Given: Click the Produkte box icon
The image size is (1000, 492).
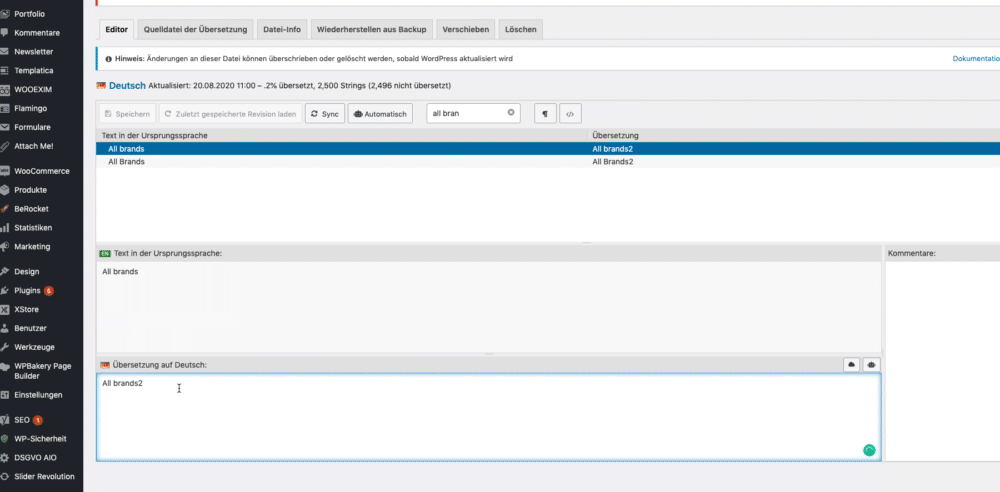Looking at the screenshot, I should tap(4, 190).
